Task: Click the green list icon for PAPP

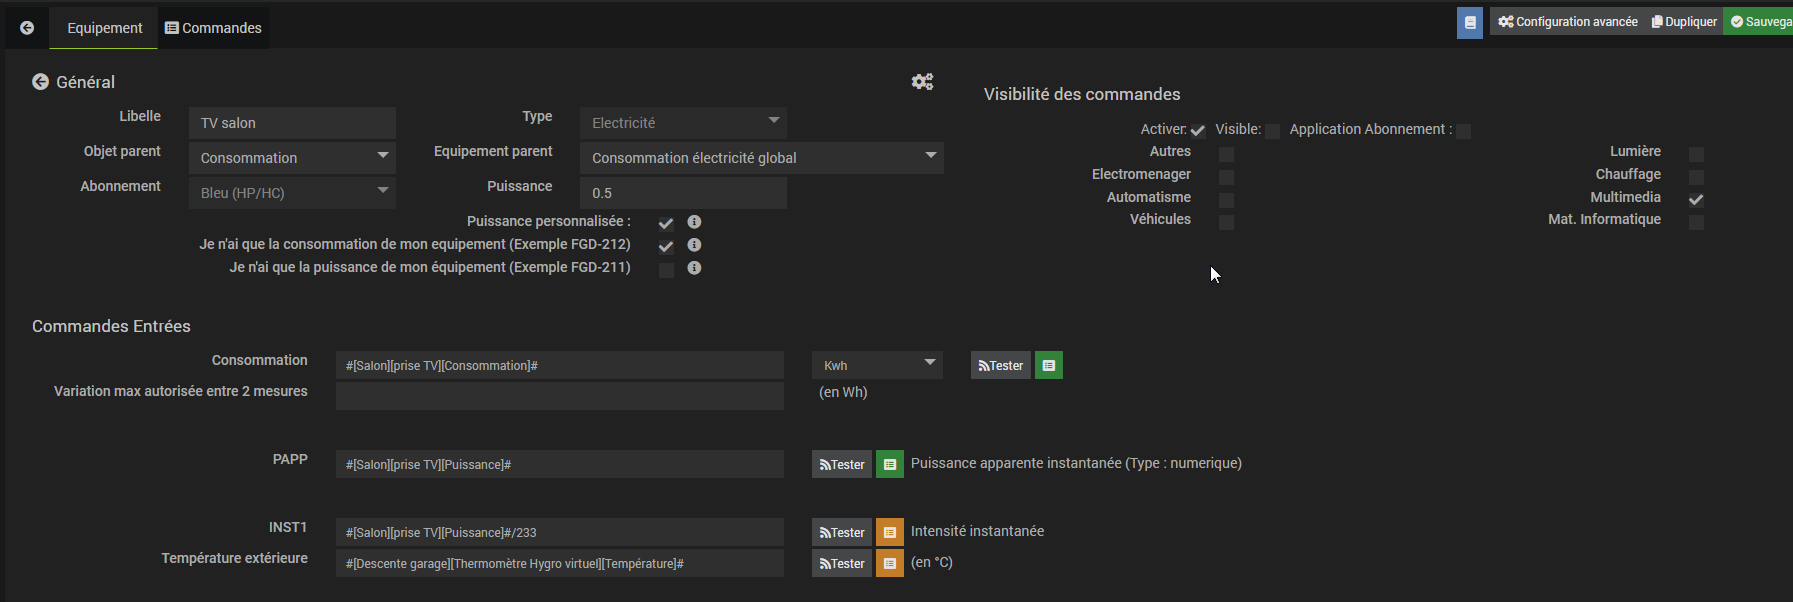Action: pyautogui.click(x=889, y=465)
